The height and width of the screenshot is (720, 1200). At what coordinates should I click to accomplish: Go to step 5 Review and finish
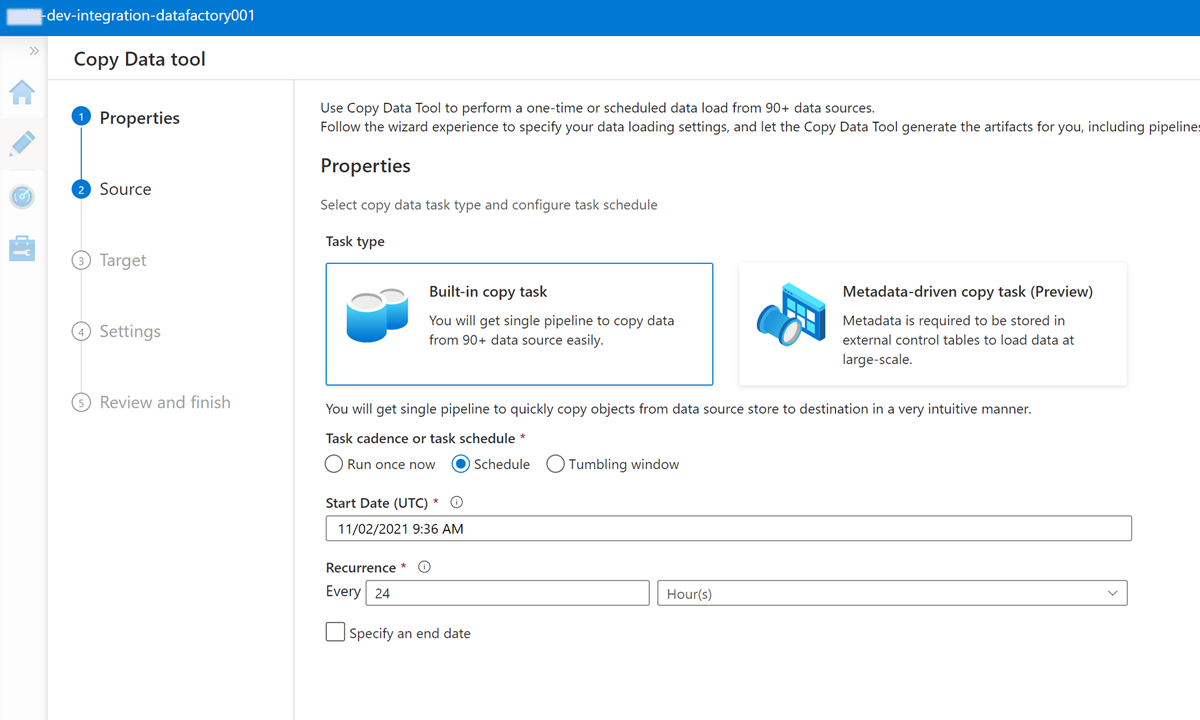151,402
